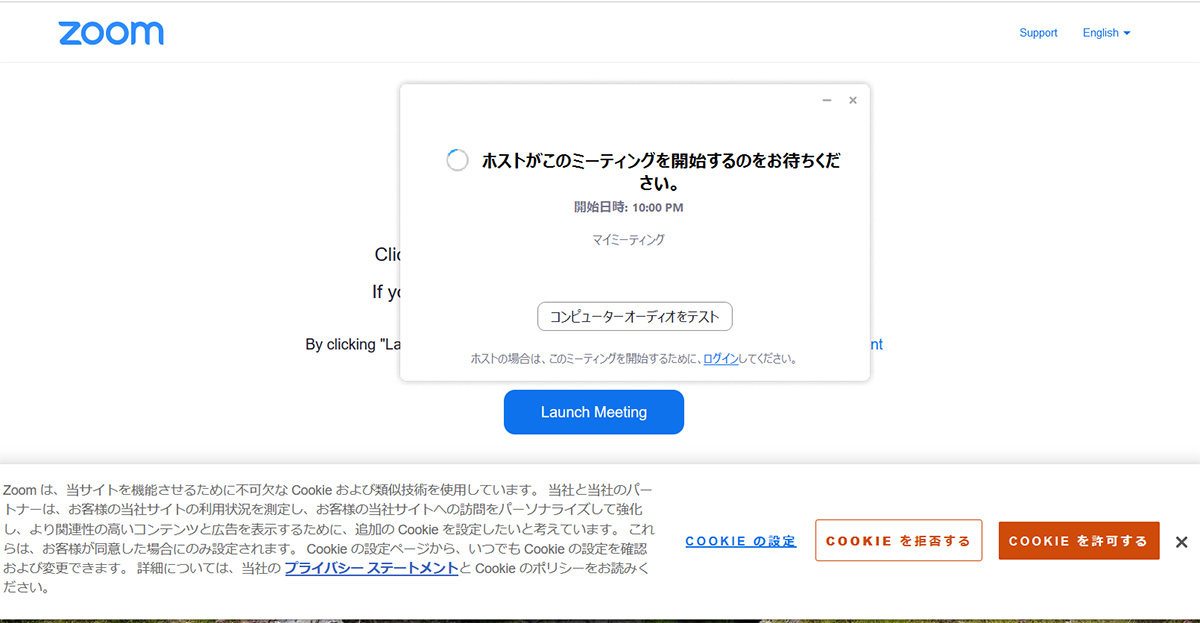The height and width of the screenshot is (623, 1200).
Task: Close the waiting-for-host dialog
Action: coord(853,100)
